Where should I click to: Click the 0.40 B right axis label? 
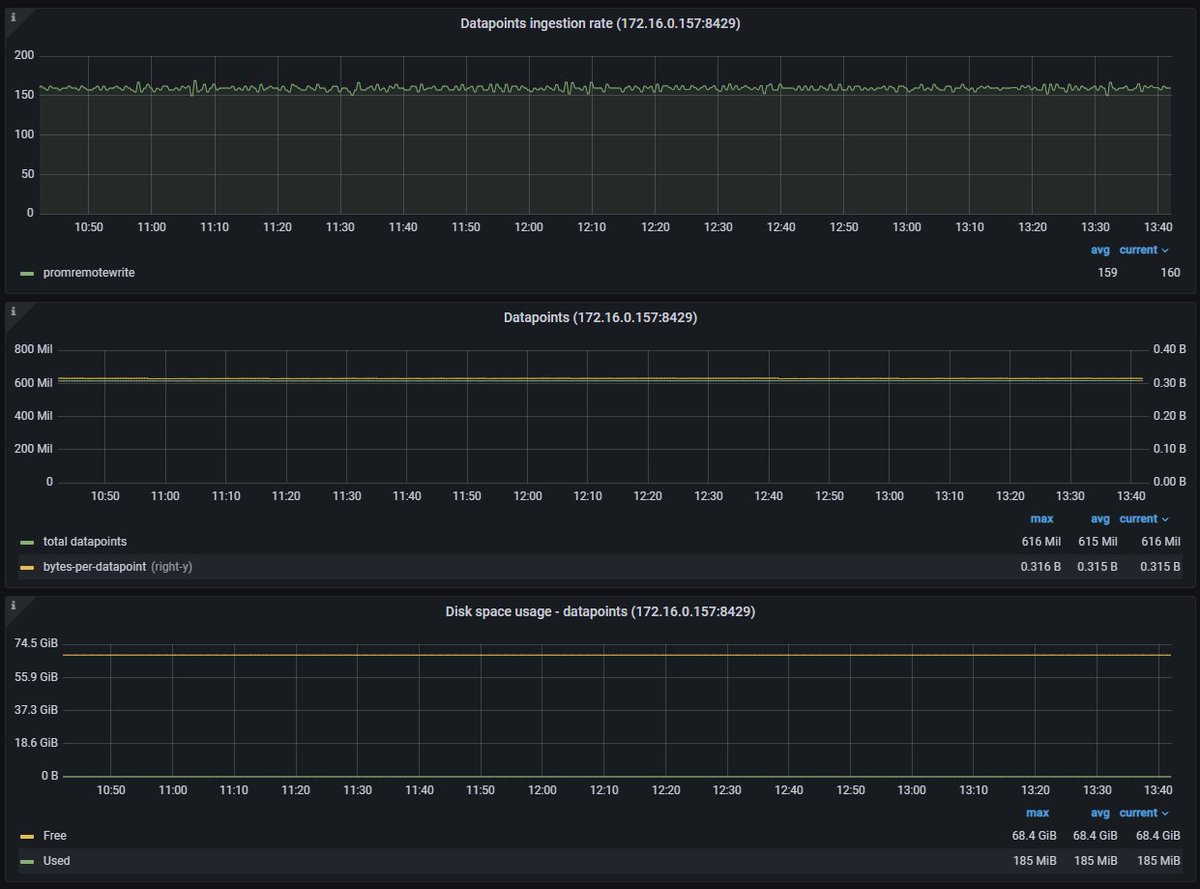coord(1168,350)
